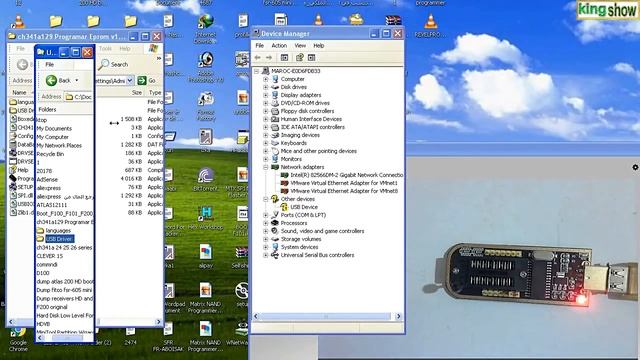This screenshot has width=640, height=360.
Task: Click the SETUP file icon in back Explorer window
Action: click(13, 187)
